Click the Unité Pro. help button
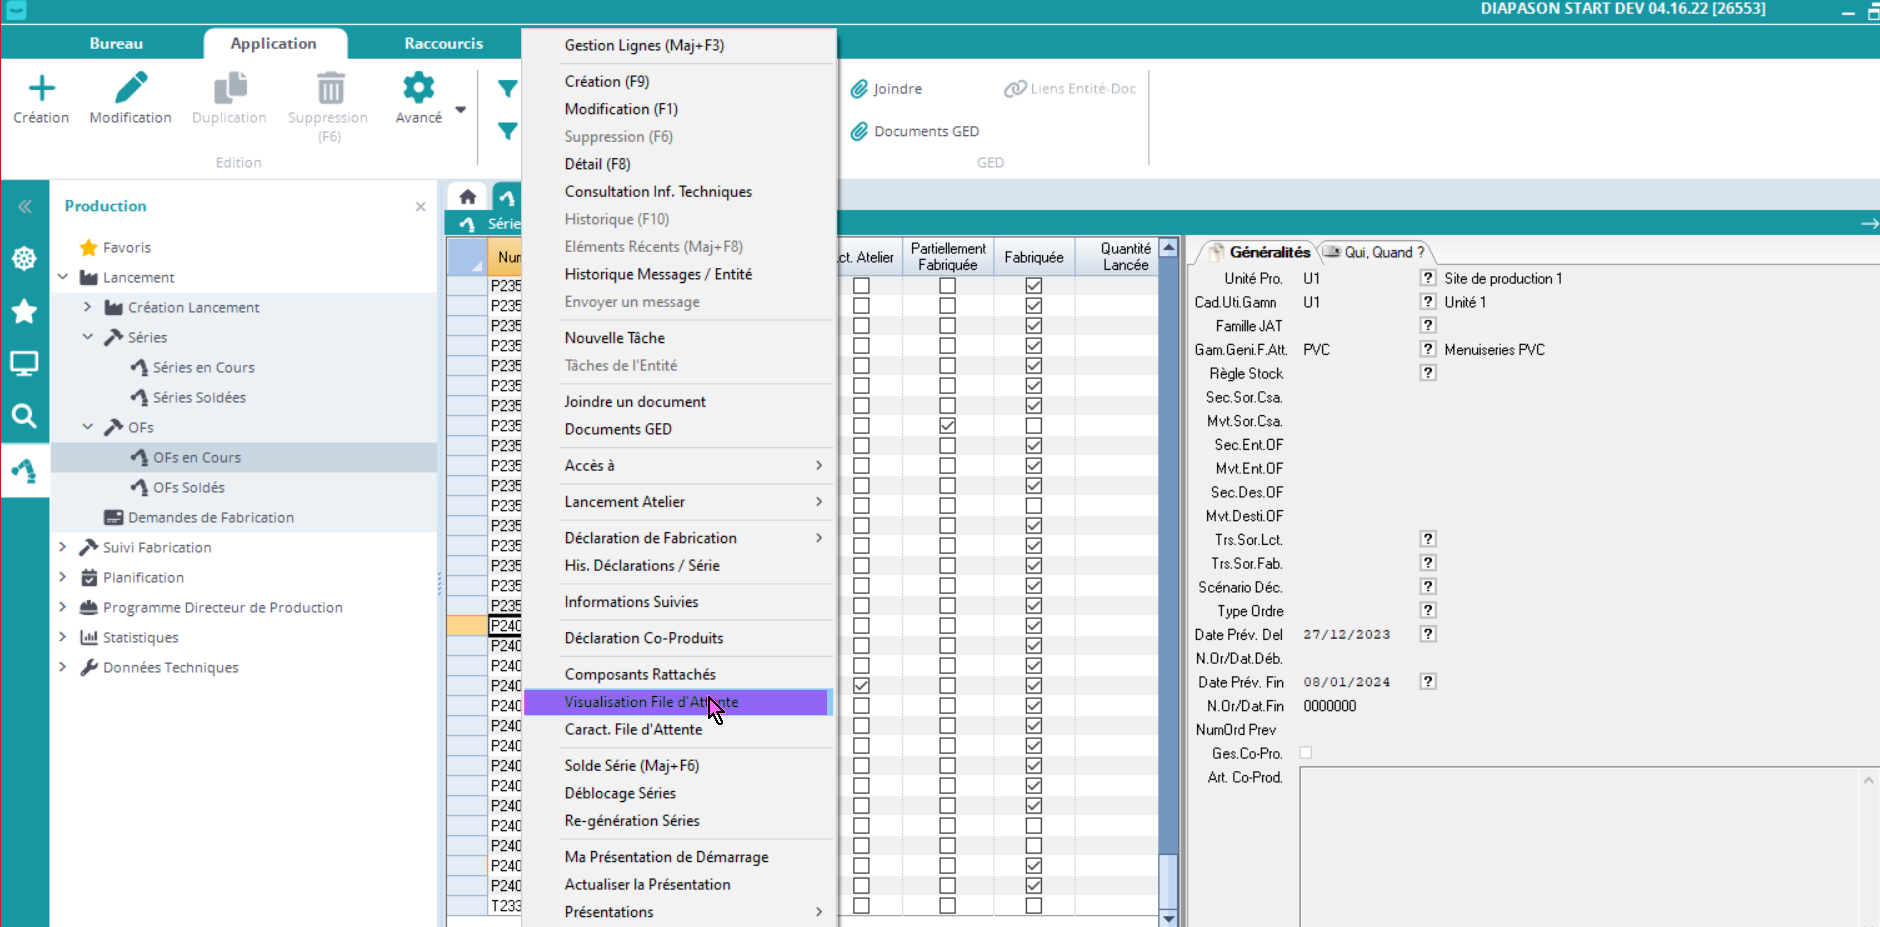Image resolution: width=1880 pixels, height=927 pixels. [1427, 278]
